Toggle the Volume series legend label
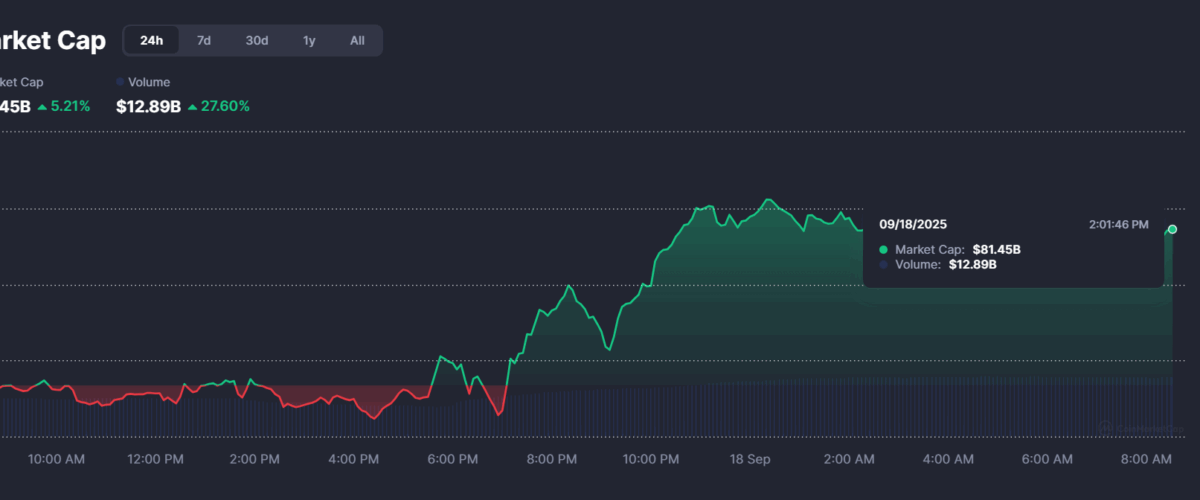Image resolution: width=1200 pixels, height=500 pixels. [x=149, y=82]
